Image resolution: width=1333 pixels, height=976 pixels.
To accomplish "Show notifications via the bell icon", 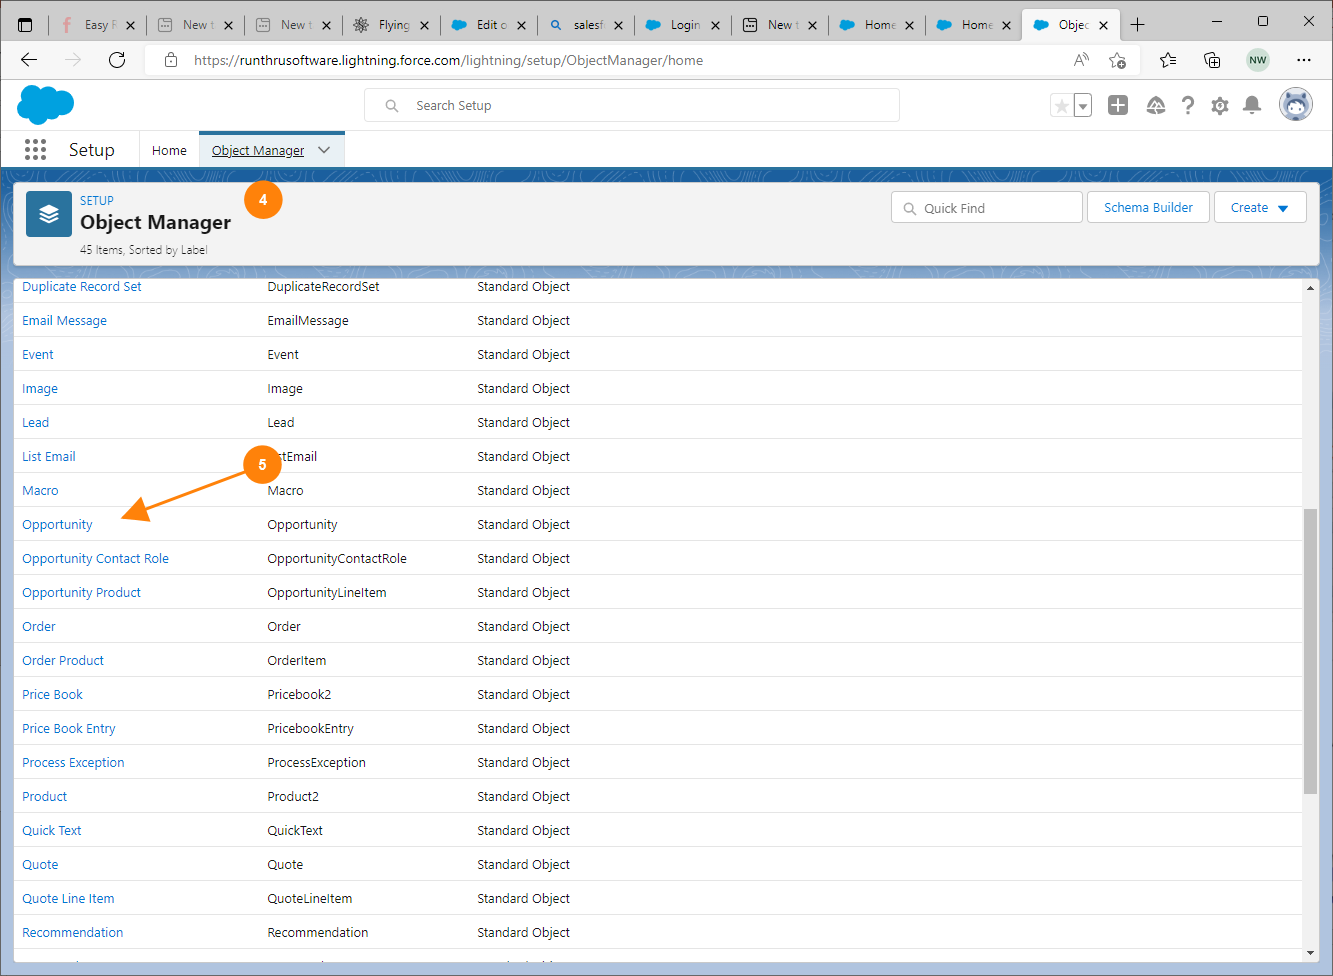I will tap(1251, 105).
